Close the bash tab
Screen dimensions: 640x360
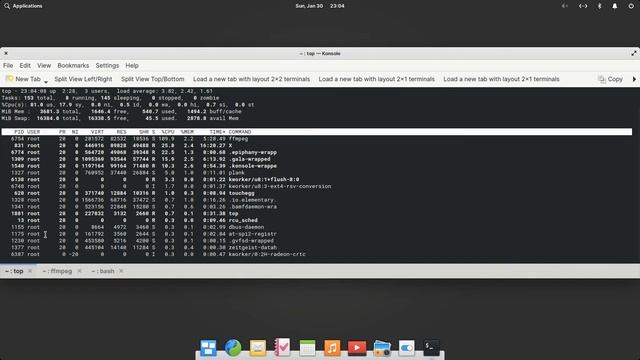coord(121,271)
